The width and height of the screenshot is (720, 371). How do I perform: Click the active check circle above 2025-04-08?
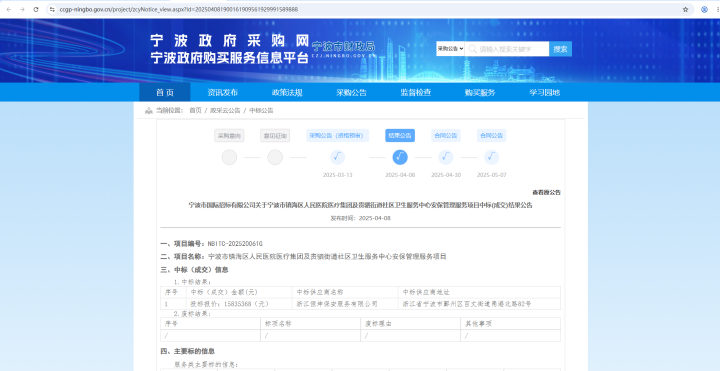400,157
